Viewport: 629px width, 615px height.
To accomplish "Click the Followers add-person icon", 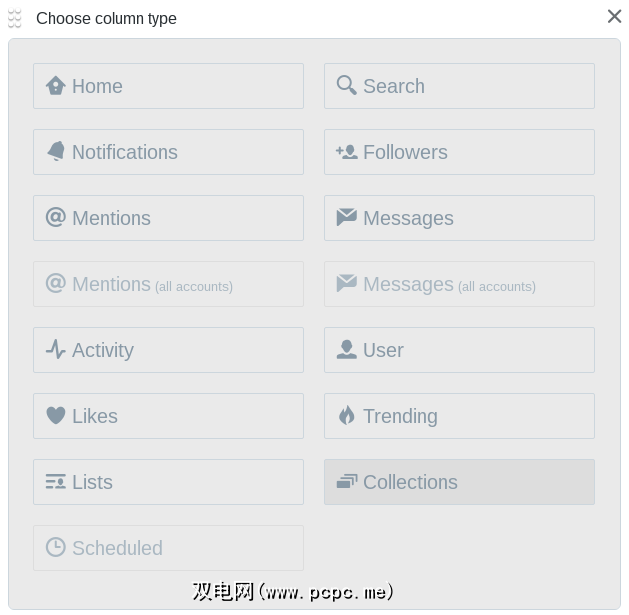I will pos(347,152).
